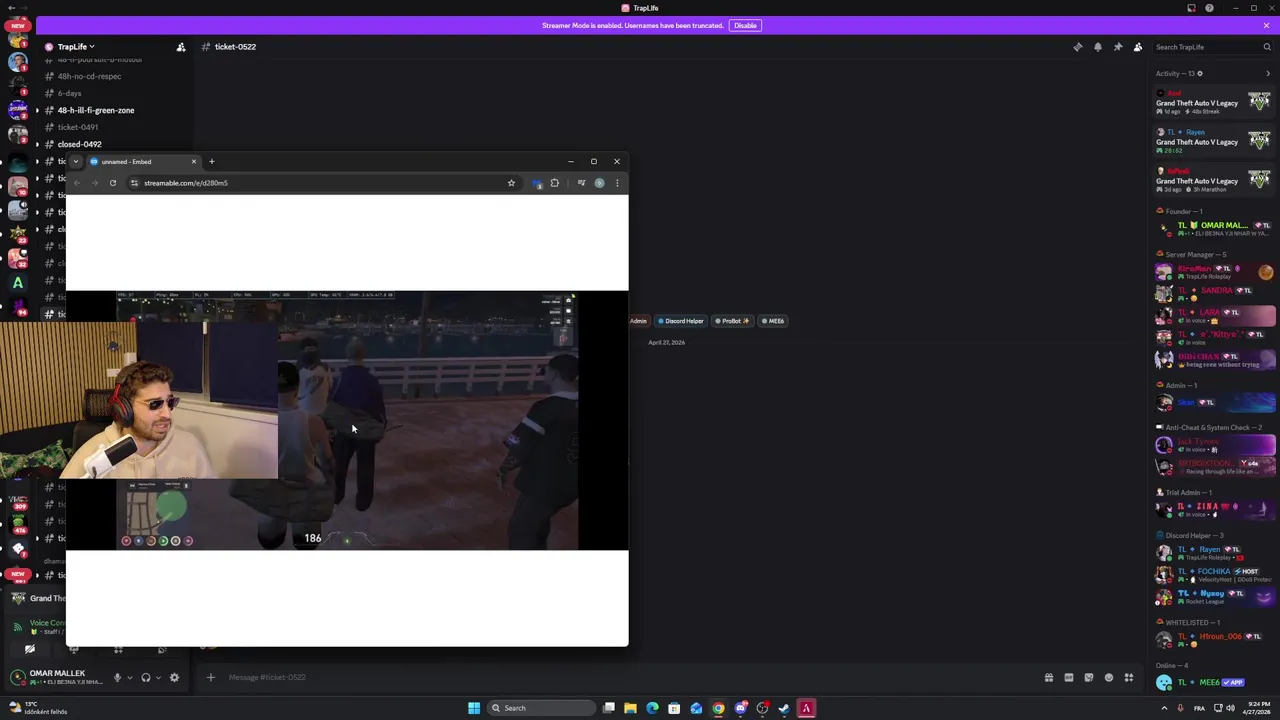Open notification settings bell icon
The height and width of the screenshot is (720, 1280).
point(1097,47)
